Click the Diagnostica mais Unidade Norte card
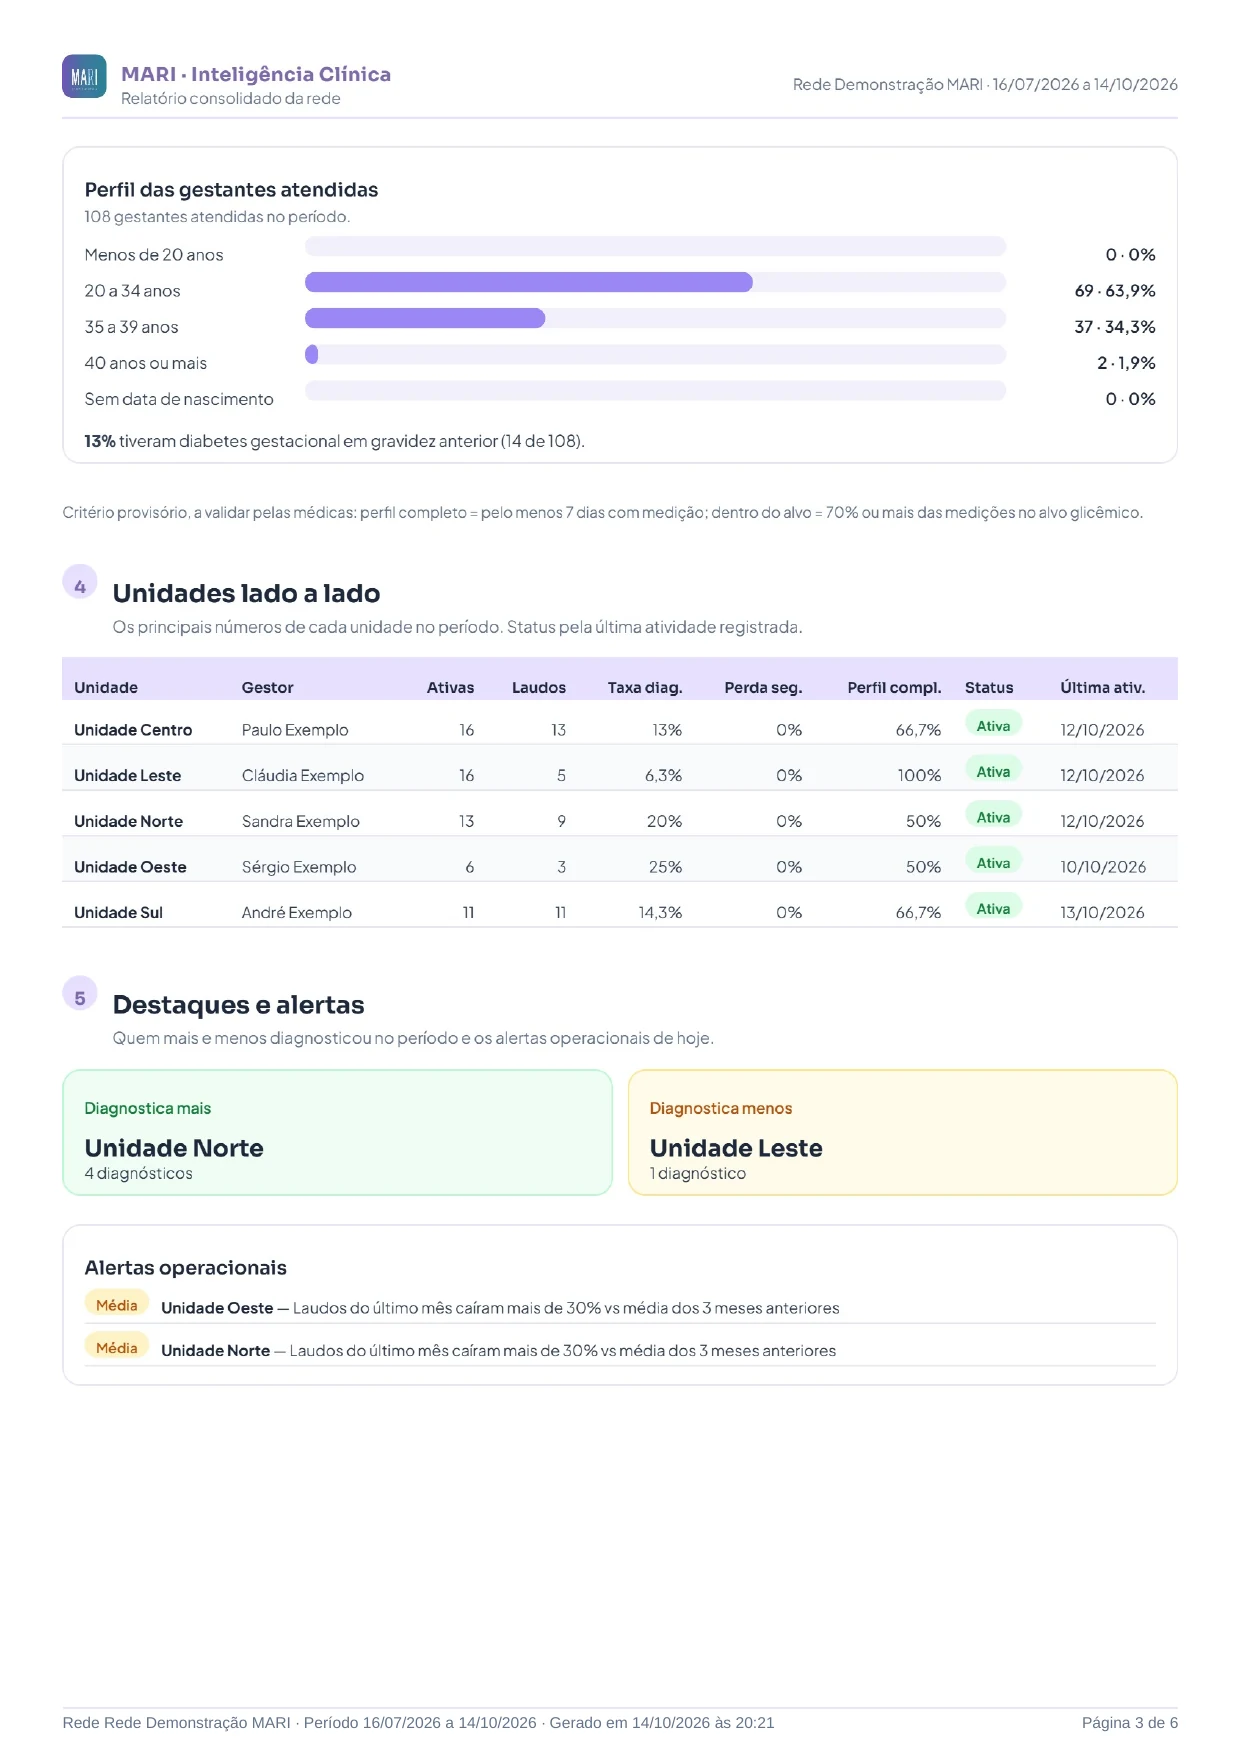 point(337,1133)
